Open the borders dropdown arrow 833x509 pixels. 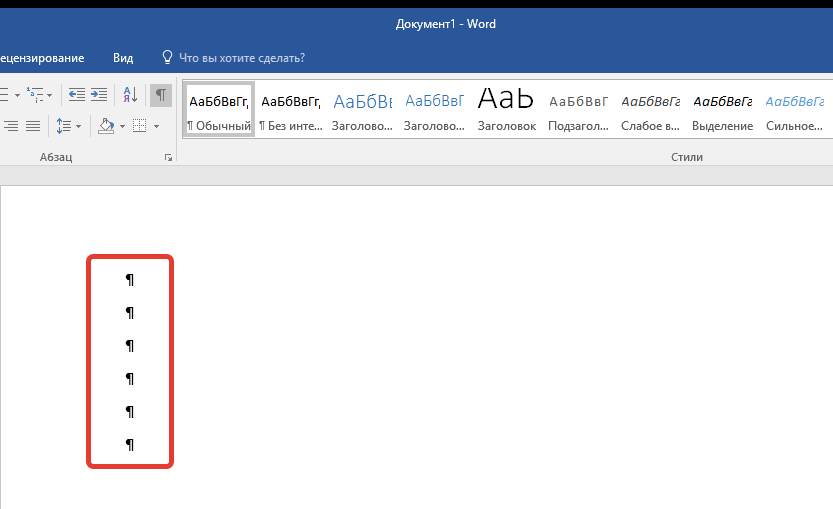click(156, 126)
